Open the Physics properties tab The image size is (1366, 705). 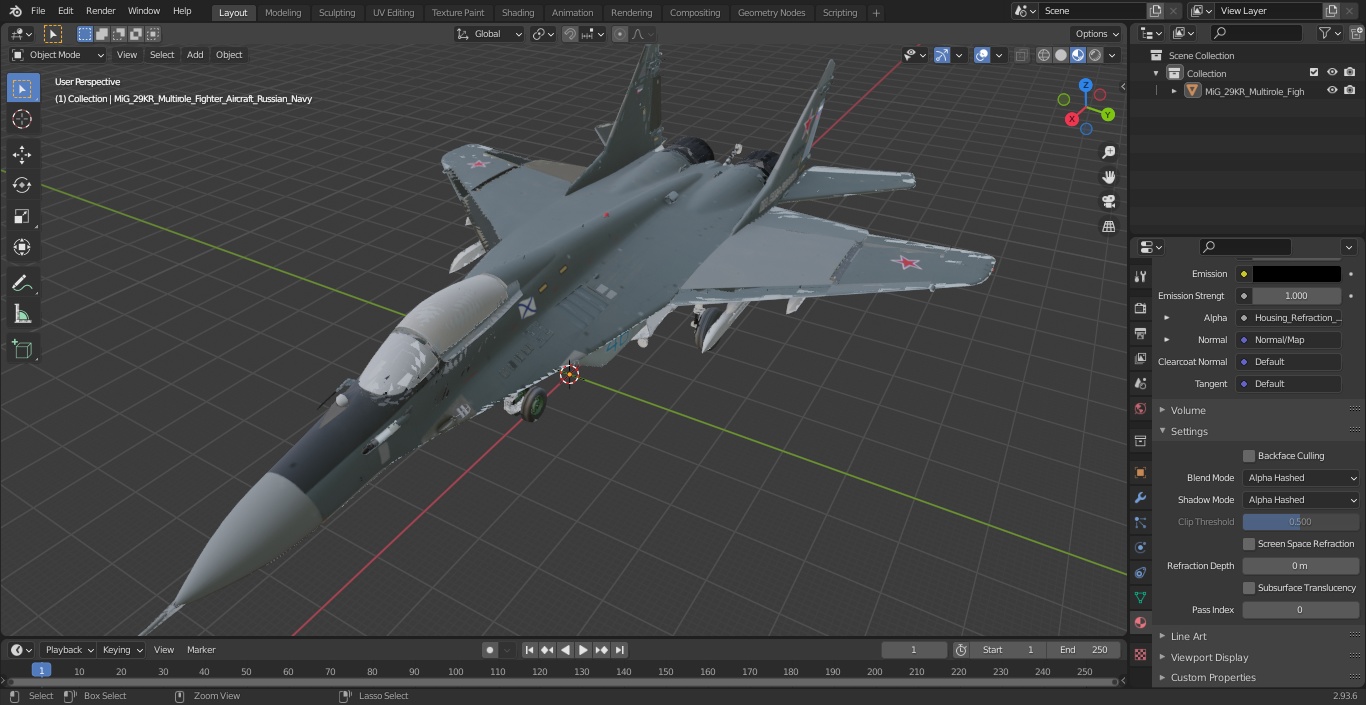tap(1140, 547)
